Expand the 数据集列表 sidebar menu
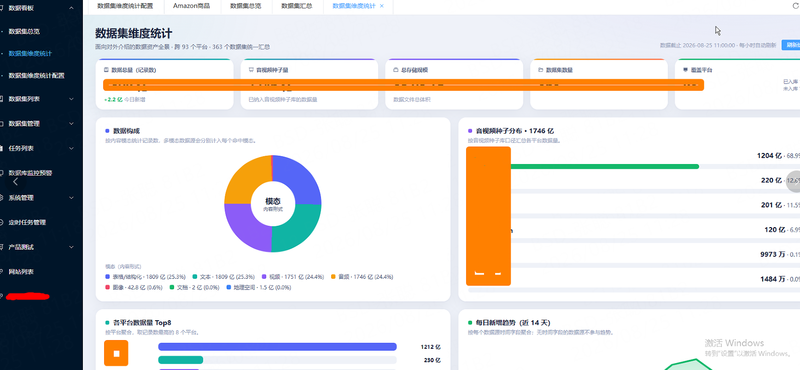 point(71,98)
